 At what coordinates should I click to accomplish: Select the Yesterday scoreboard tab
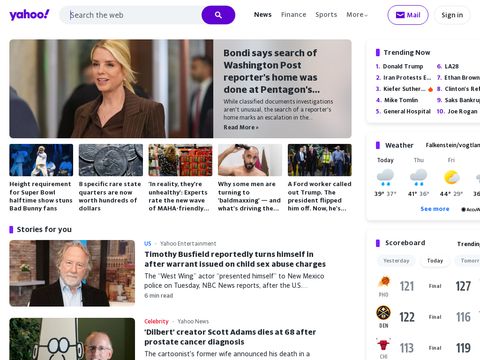[x=396, y=261]
